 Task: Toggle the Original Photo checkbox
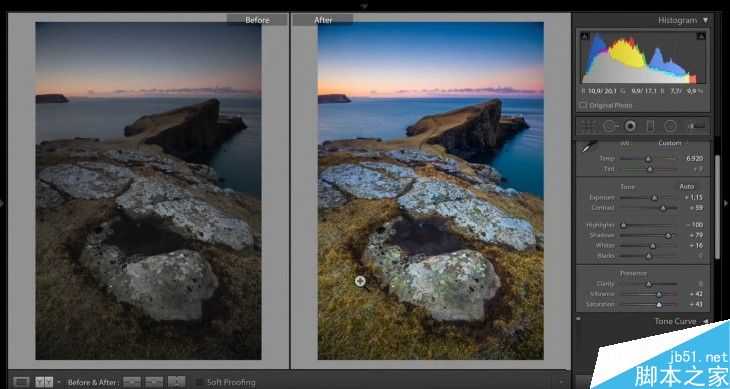coord(583,106)
